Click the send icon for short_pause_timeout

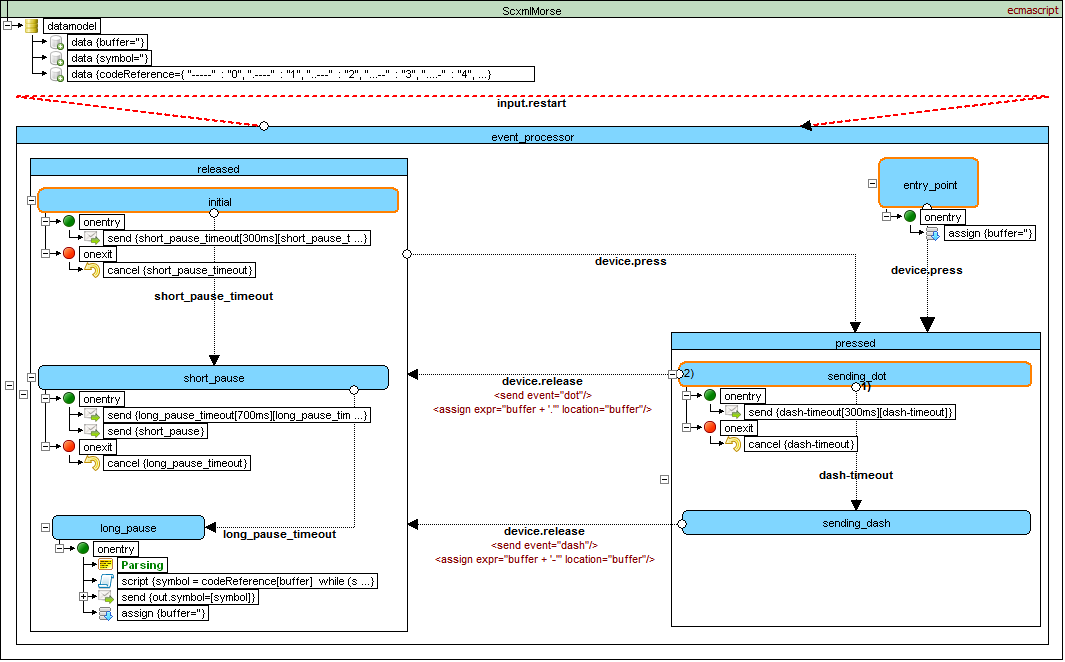[x=91, y=238]
